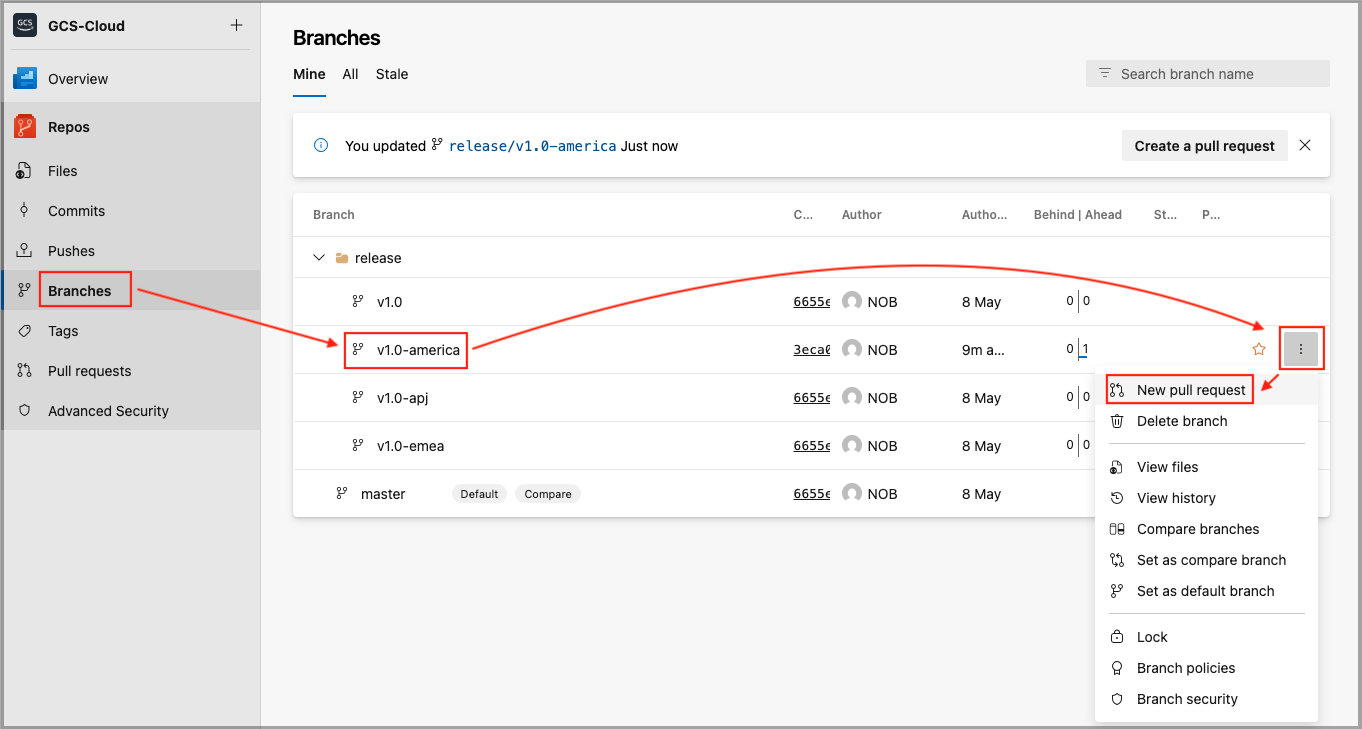The height and width of the screenshot is (729, 1362).
Task: Click the Create a pull request button
Action: [x=1204, y=146]
